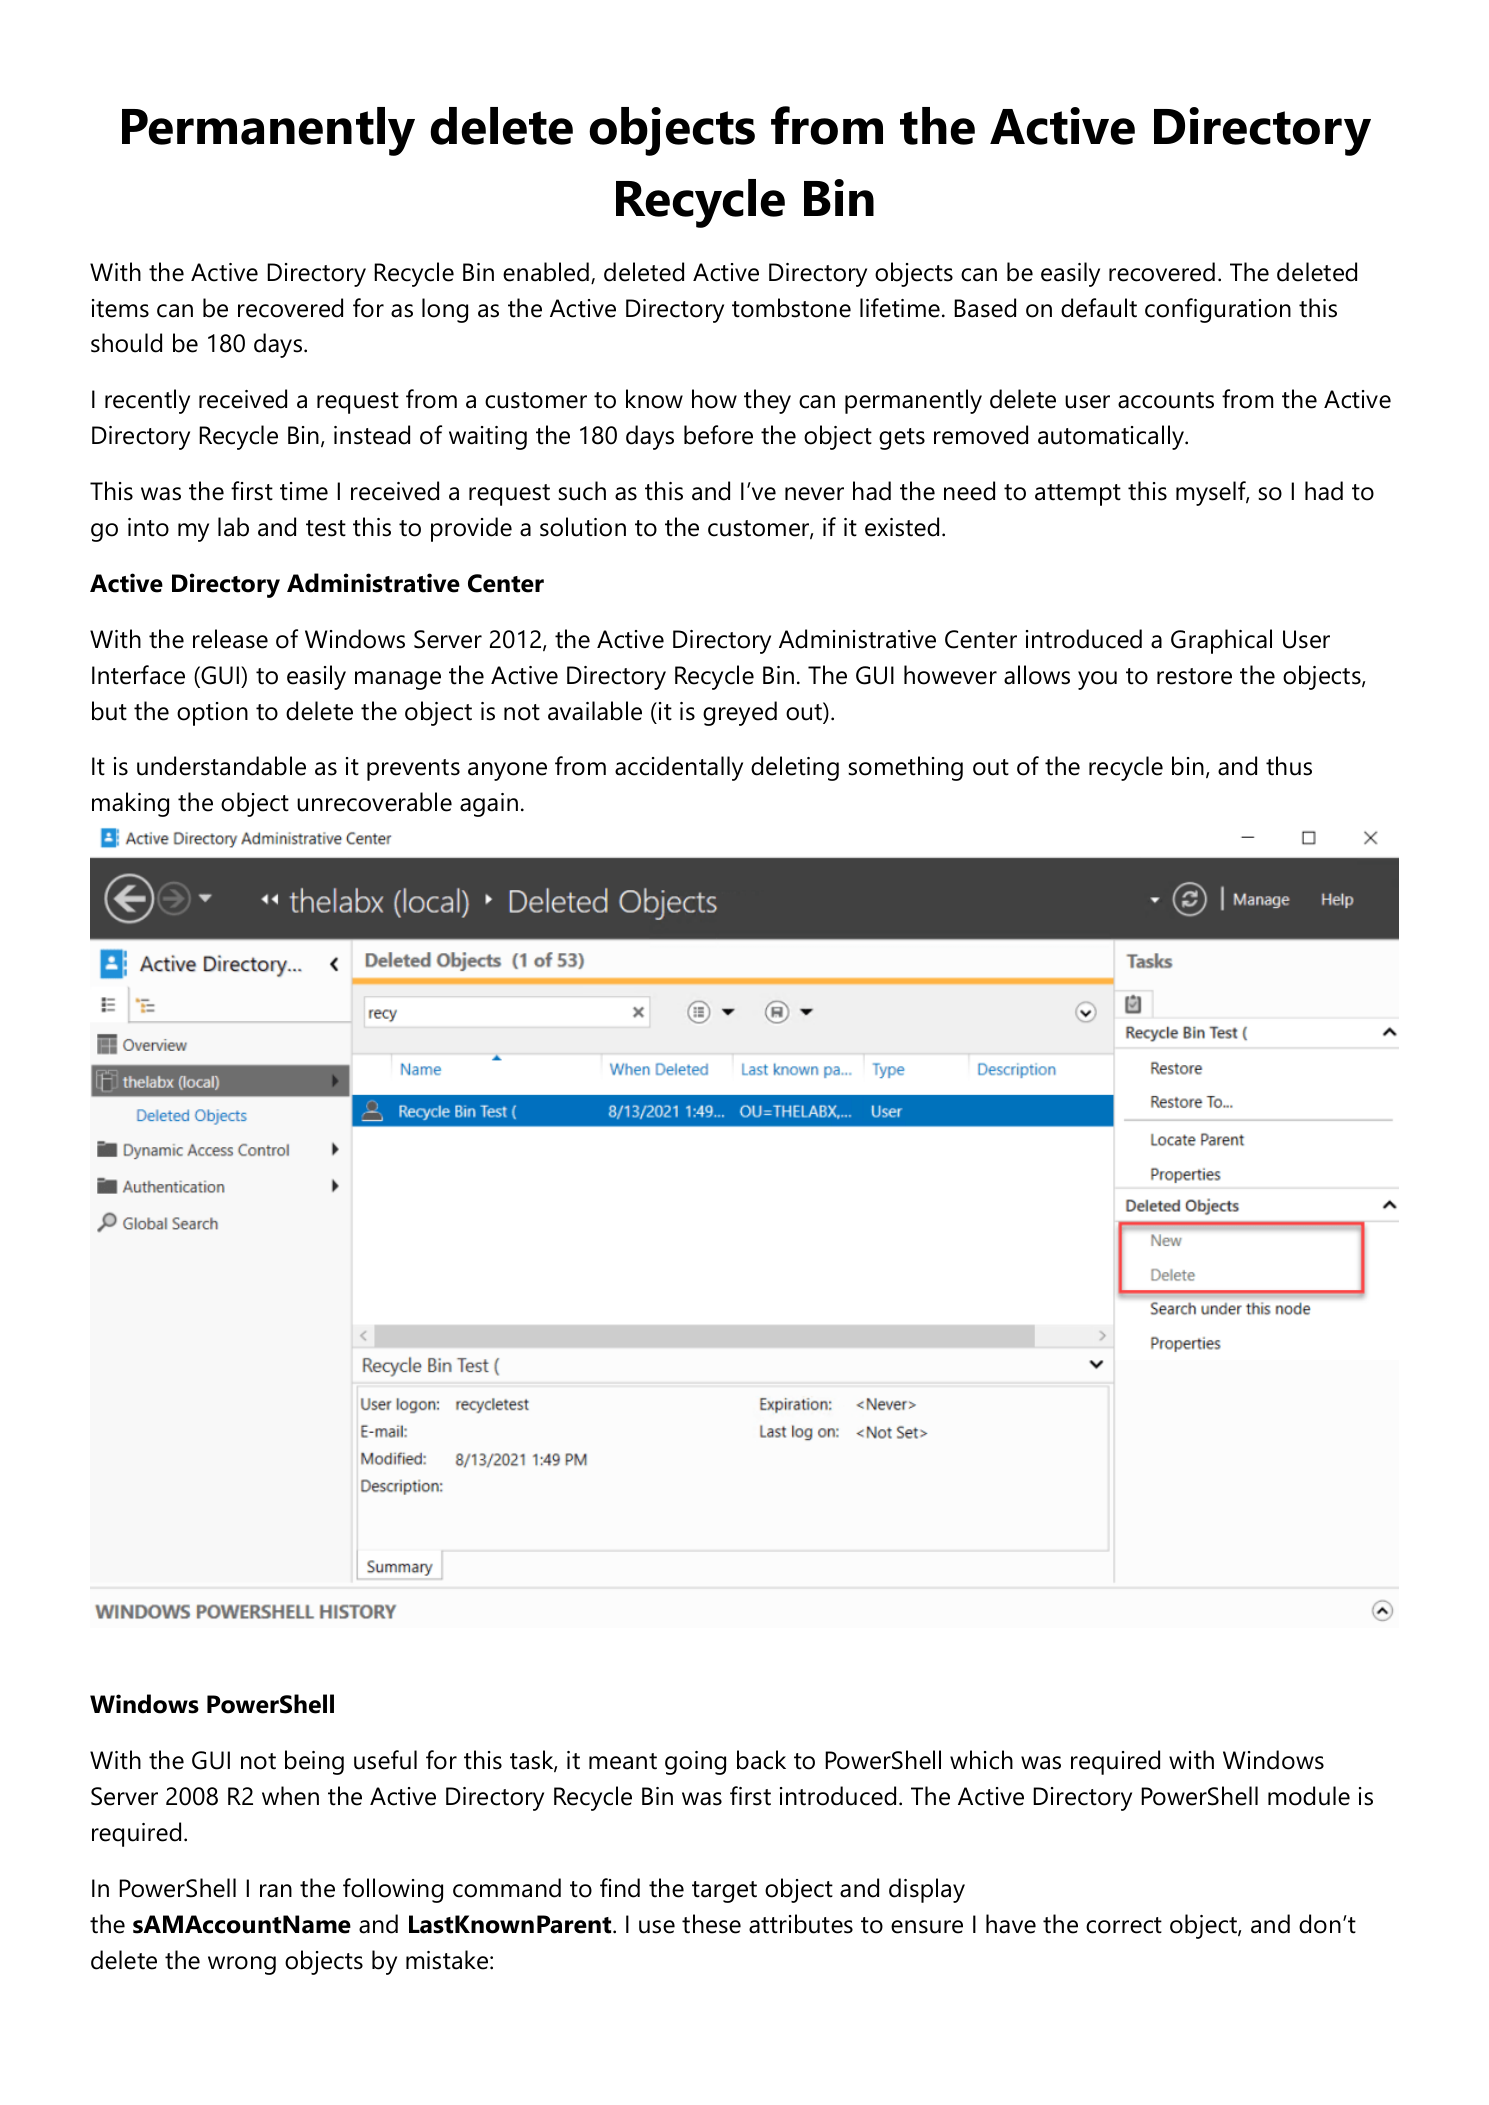Viewport: 1489px width, 2105px height.
Task: Select the Summary tab
Action: [399, 1566]
